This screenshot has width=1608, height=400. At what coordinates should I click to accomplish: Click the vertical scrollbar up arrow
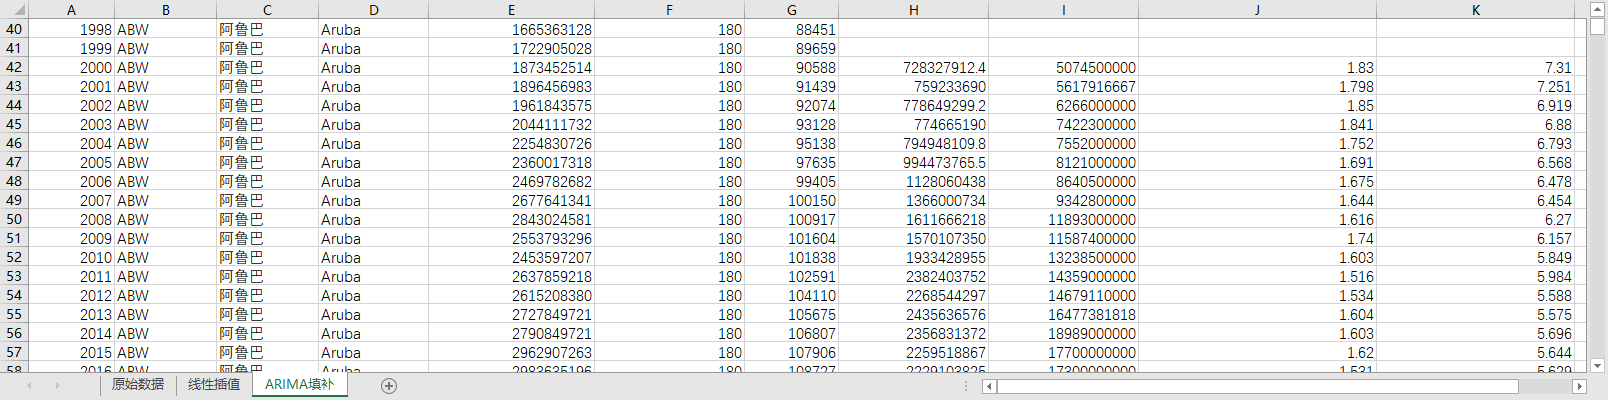(x=1597, y=9)
